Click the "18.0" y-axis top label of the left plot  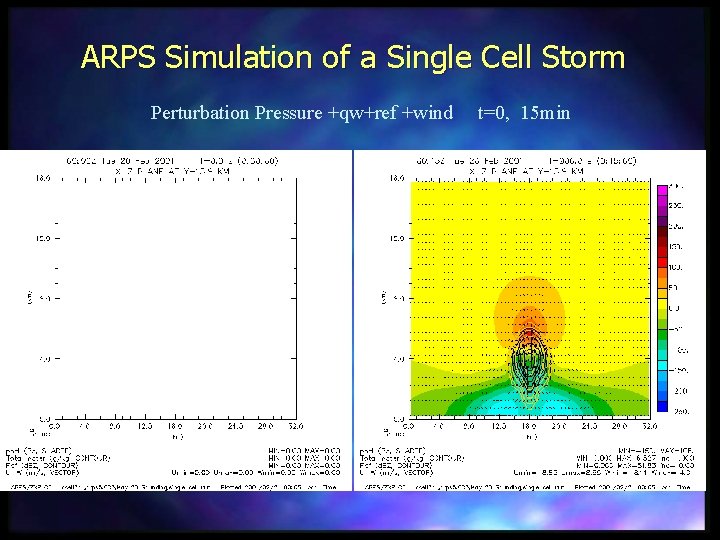43,178
